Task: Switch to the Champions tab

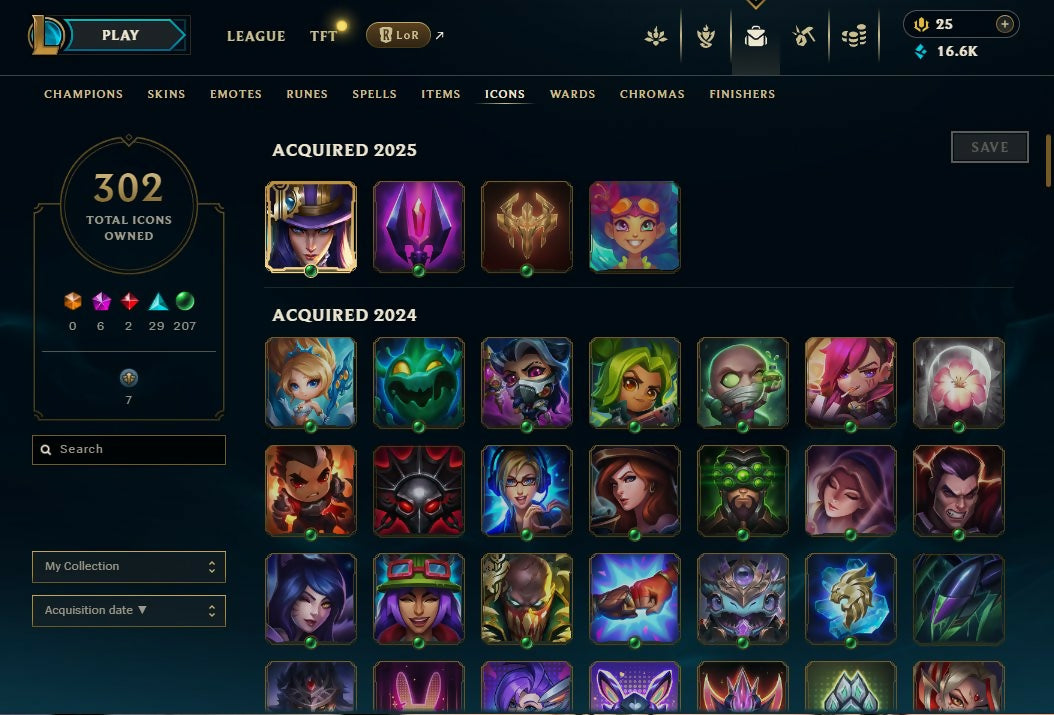Action: [83, 94]
